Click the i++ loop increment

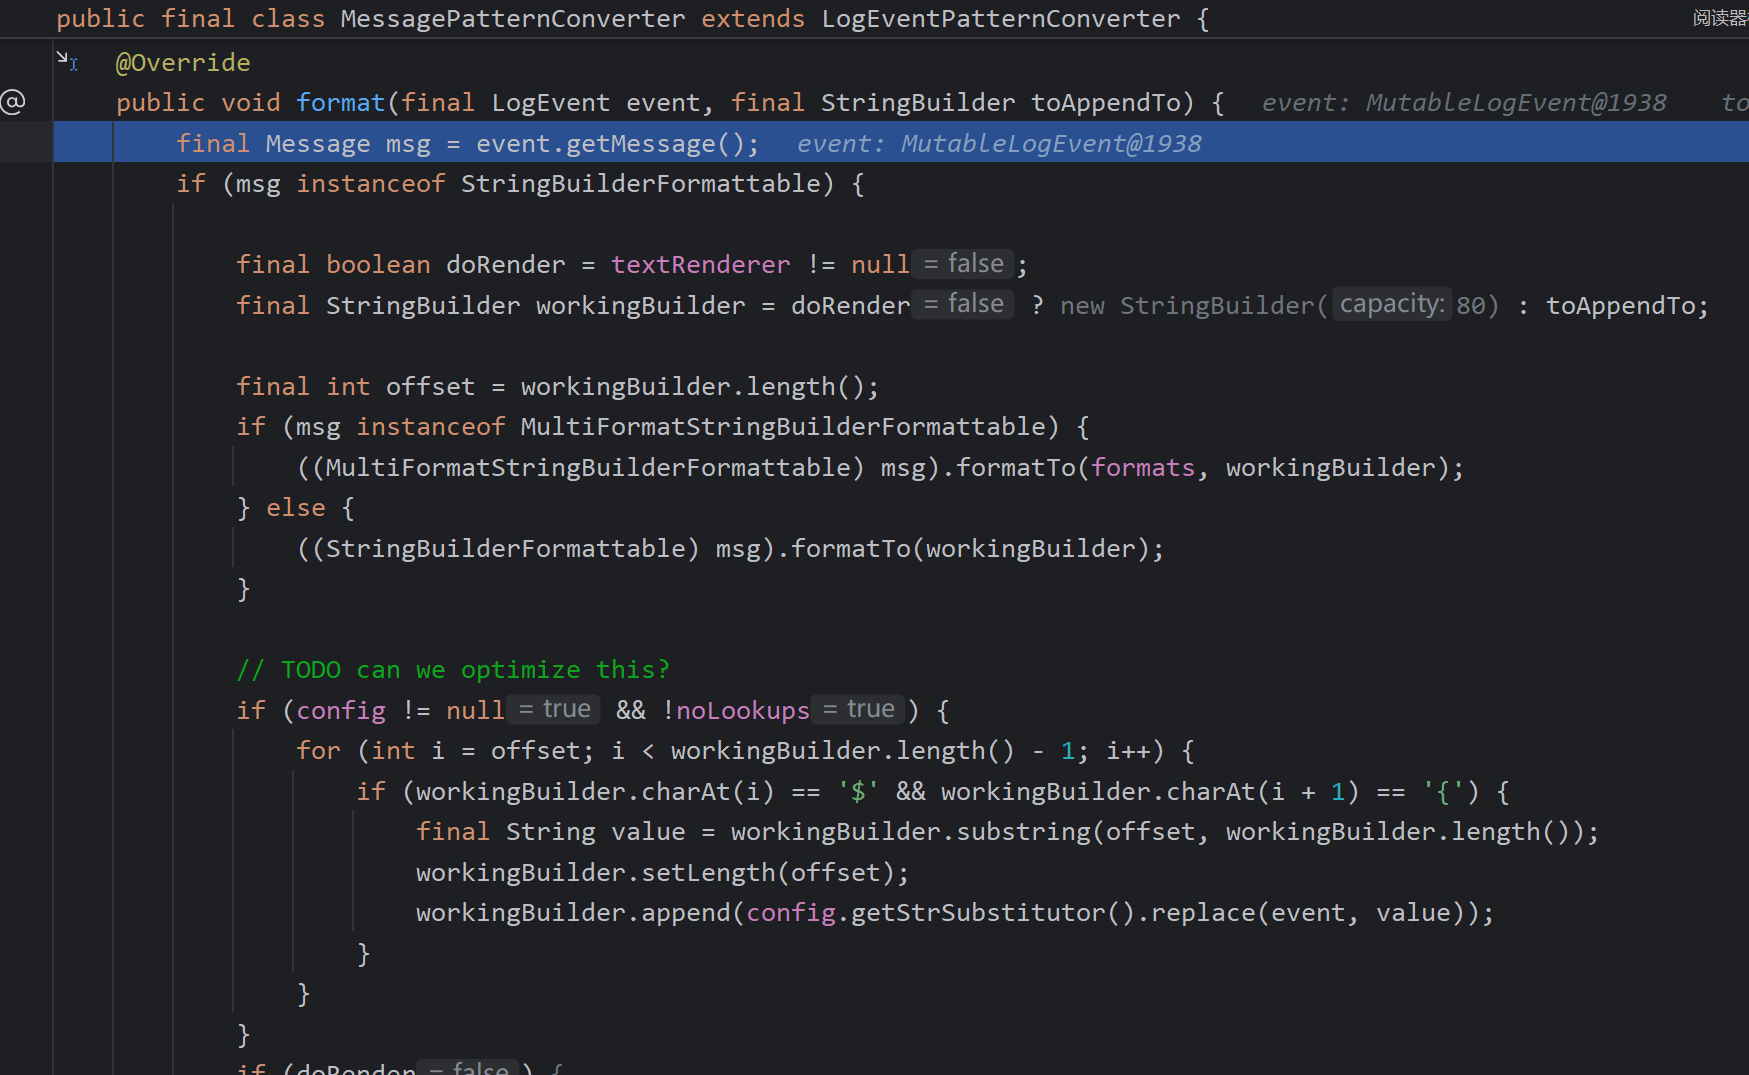point(1128,751)
